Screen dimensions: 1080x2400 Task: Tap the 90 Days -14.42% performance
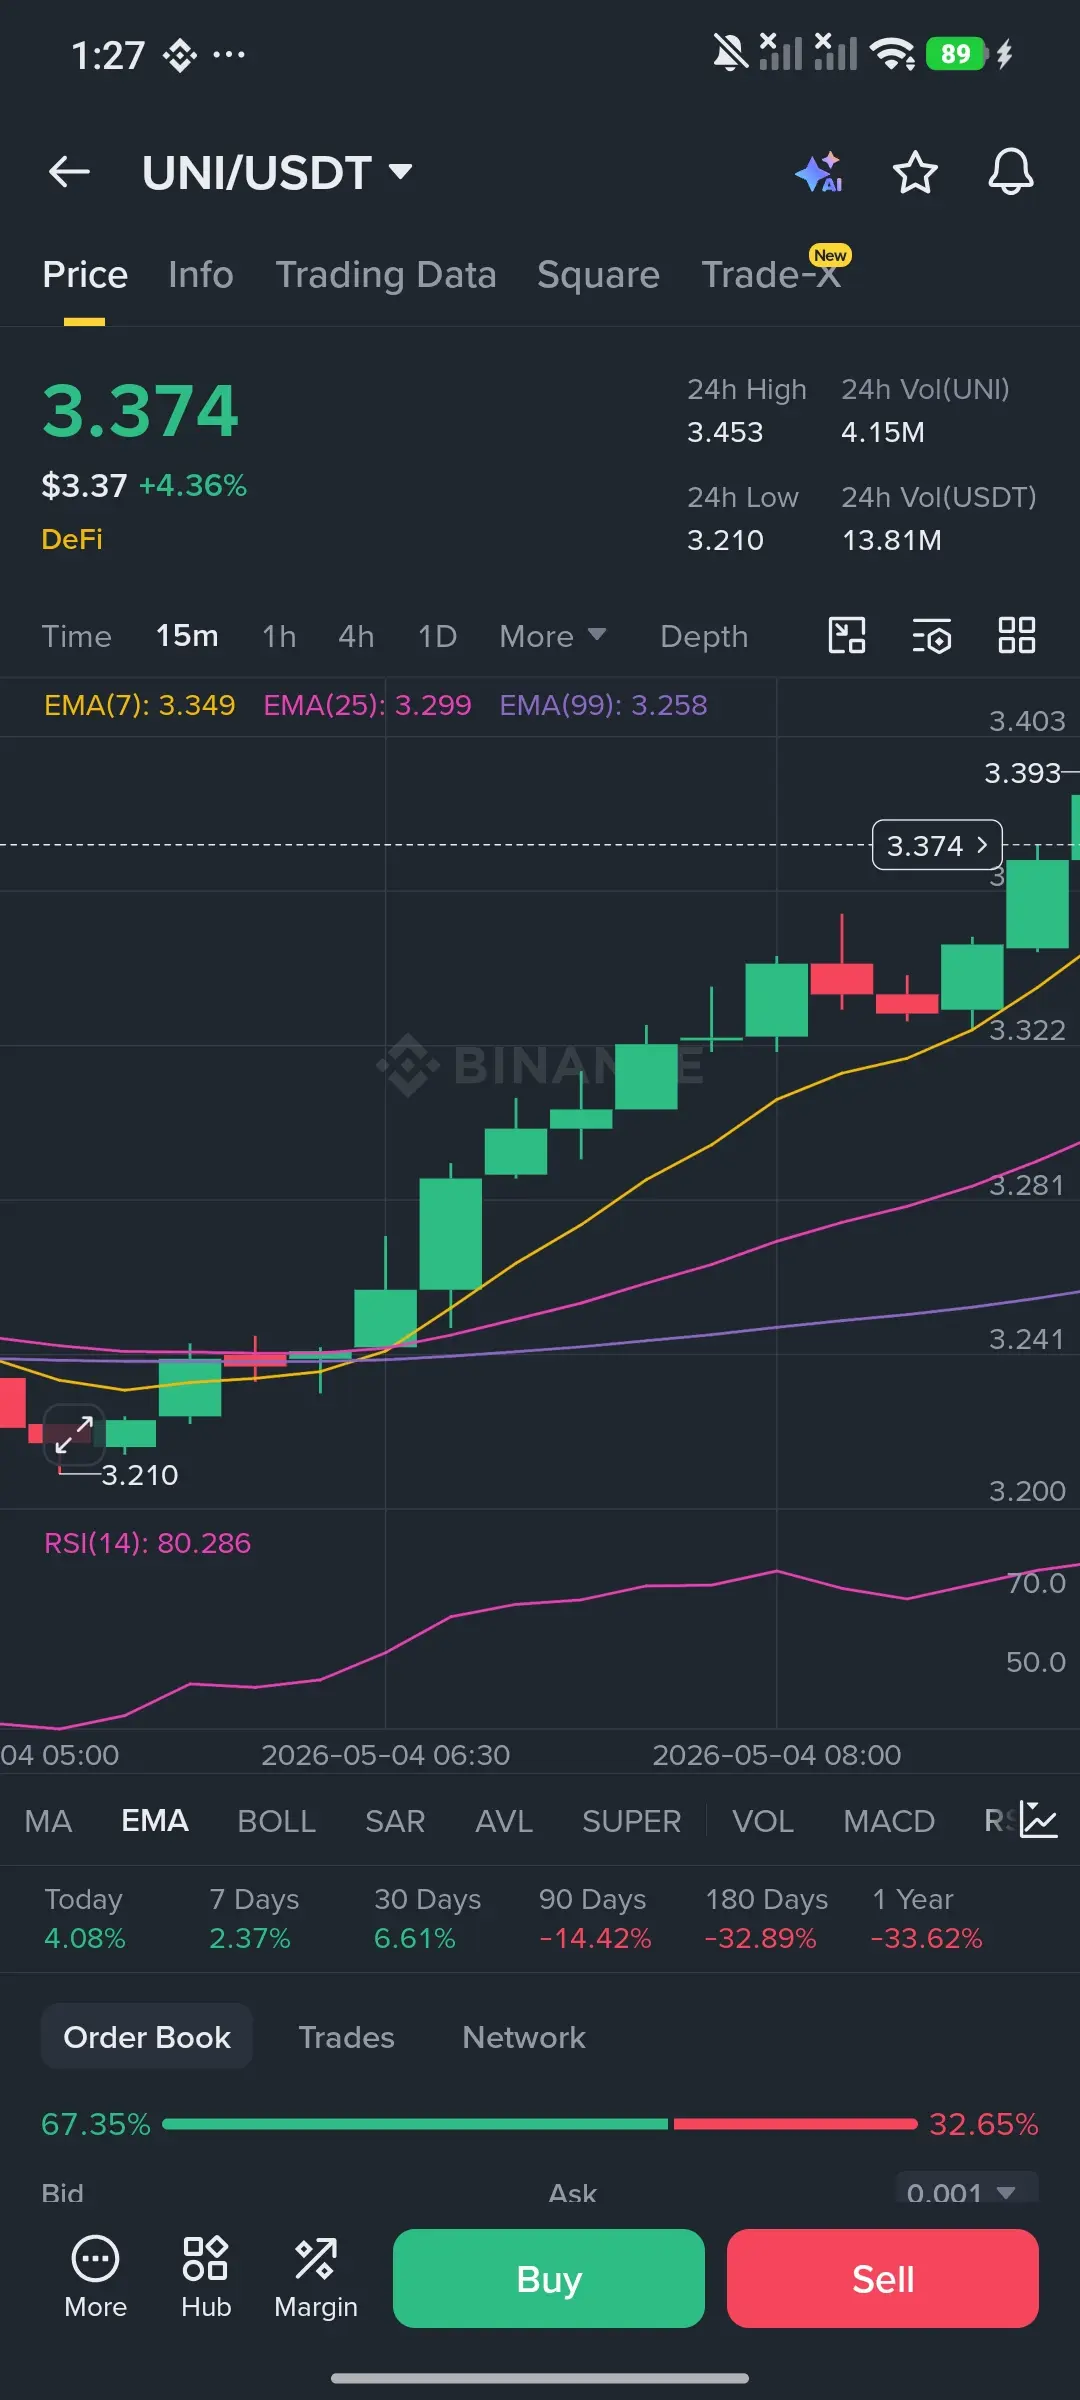click(595, 1918)
